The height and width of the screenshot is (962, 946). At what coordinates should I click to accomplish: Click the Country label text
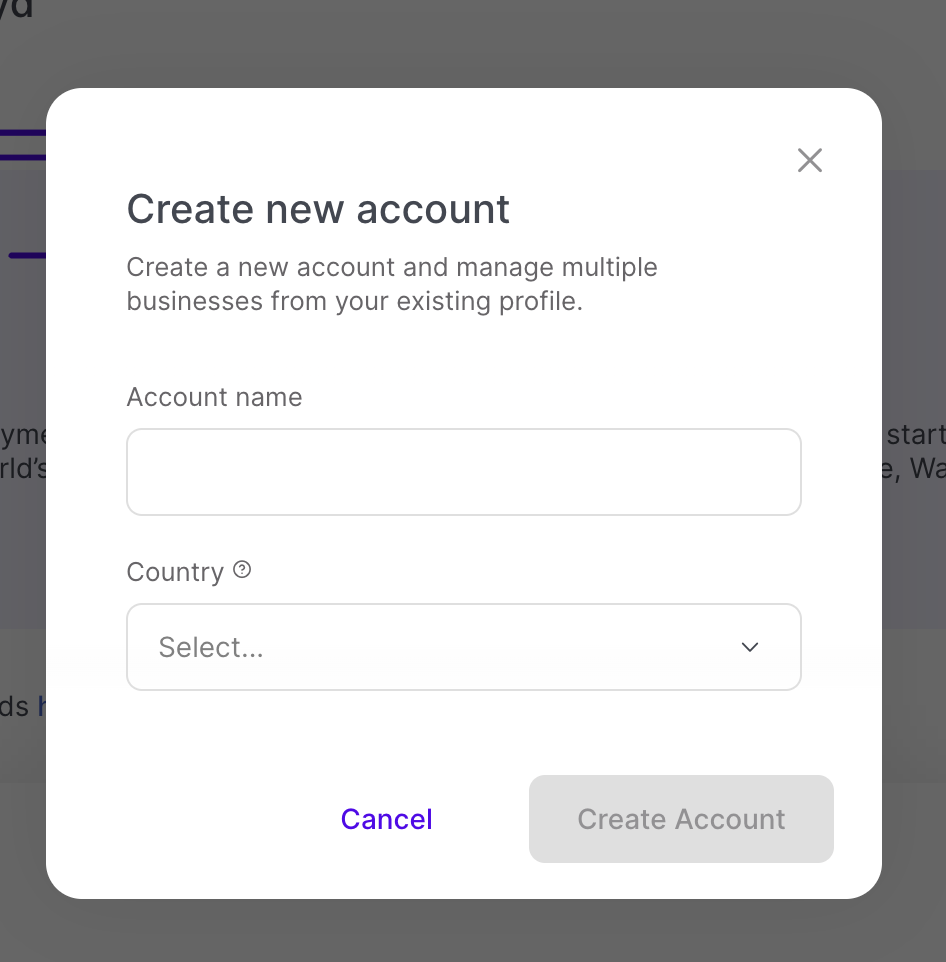[175, 572]
